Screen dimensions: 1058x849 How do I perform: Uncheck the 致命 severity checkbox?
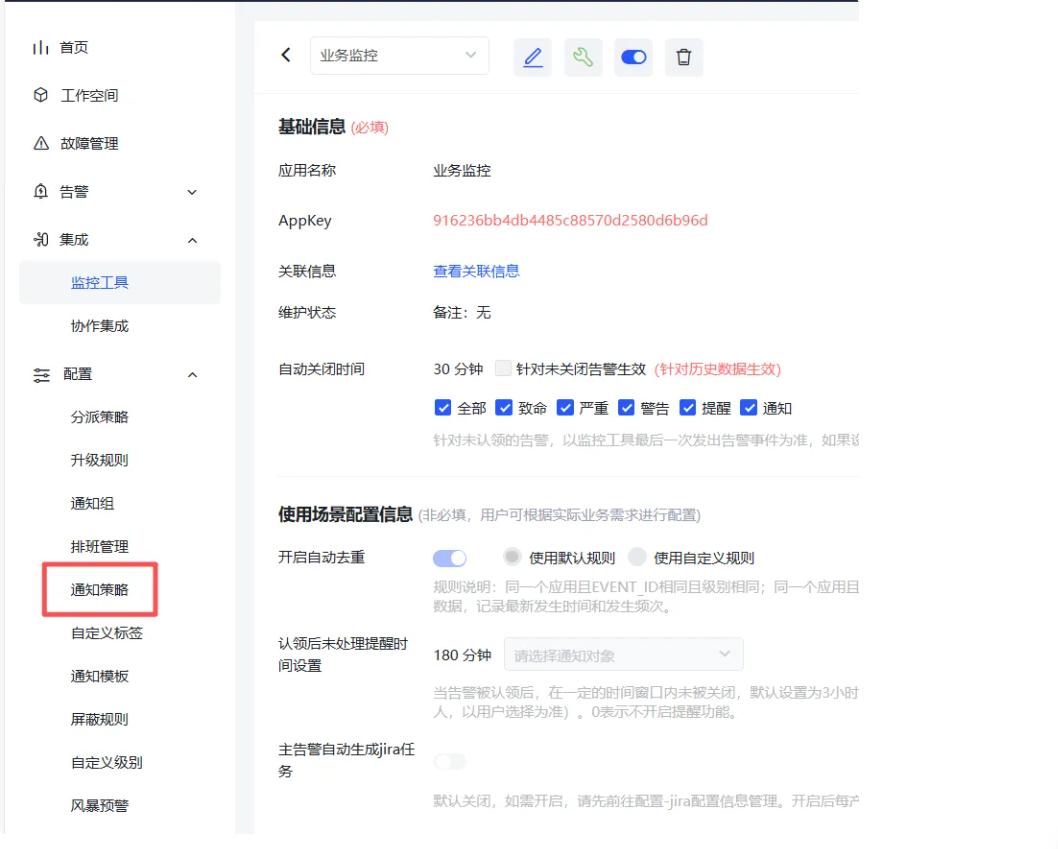pos(504,408)
